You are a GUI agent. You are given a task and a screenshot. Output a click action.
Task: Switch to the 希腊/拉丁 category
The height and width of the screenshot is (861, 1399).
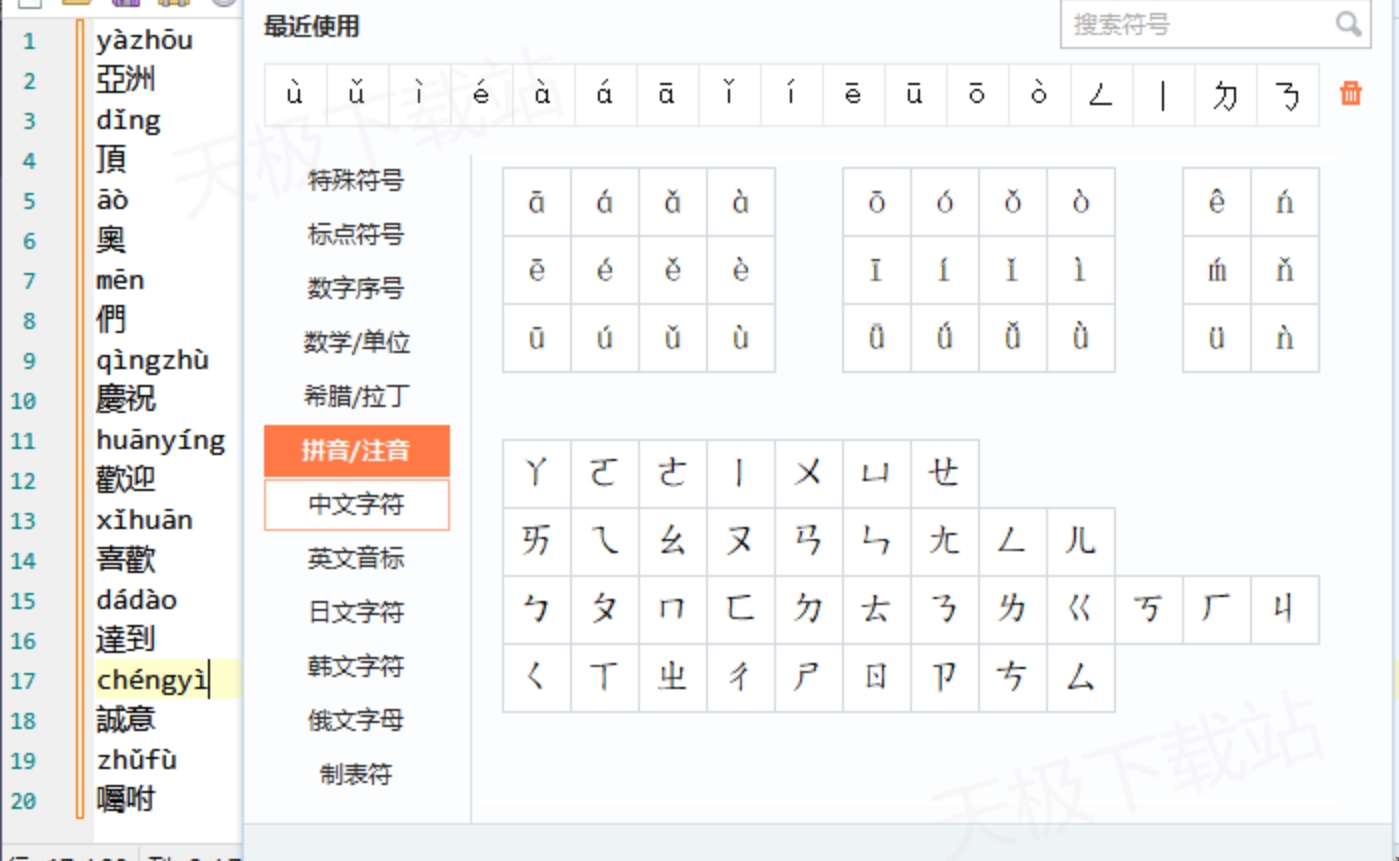click(x=356, y=397)
